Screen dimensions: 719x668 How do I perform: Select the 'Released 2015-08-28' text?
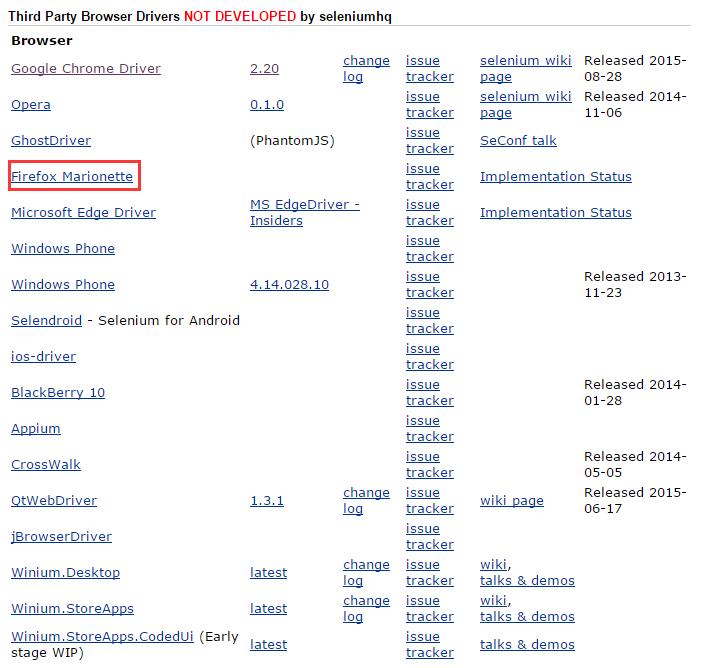[x=635, y=68]
